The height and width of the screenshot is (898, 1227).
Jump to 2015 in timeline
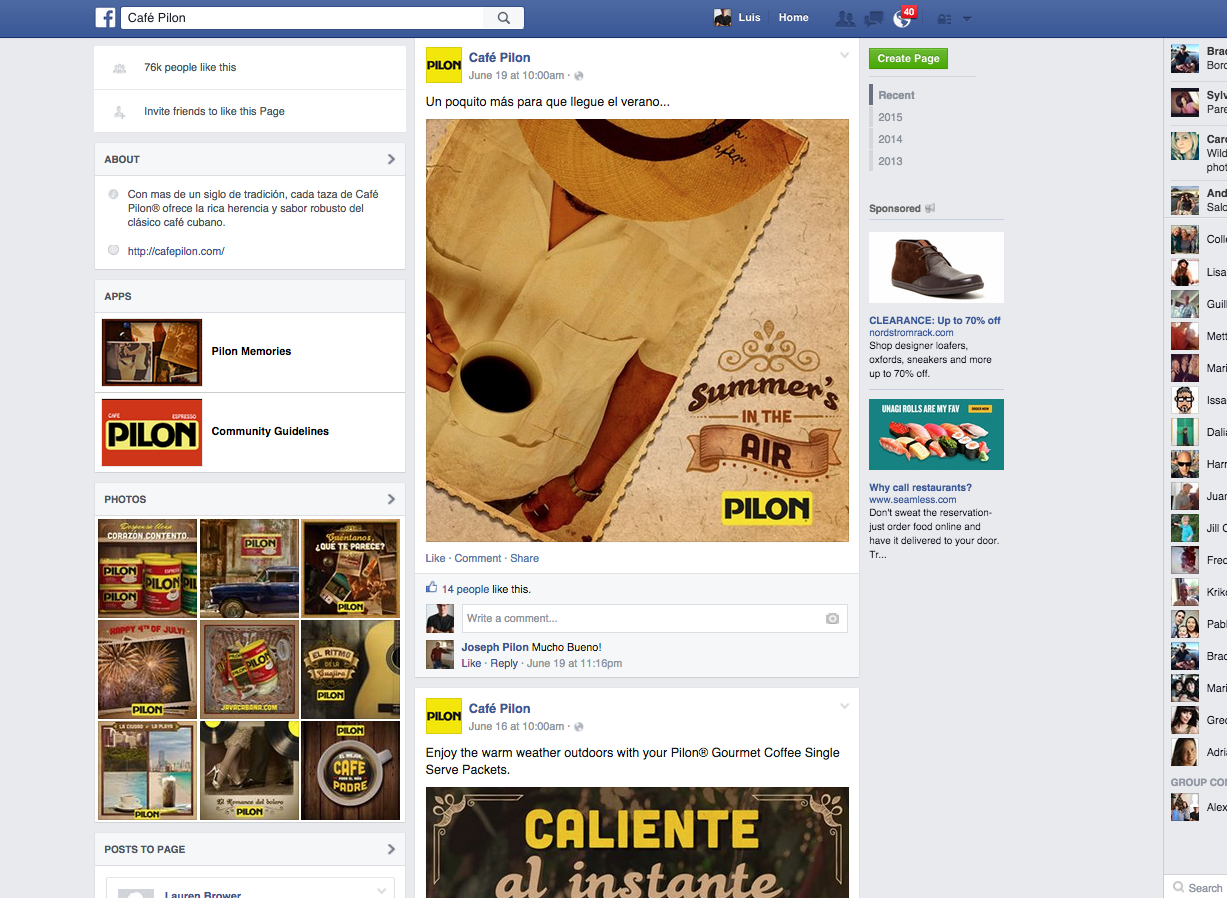click(890, 117)
